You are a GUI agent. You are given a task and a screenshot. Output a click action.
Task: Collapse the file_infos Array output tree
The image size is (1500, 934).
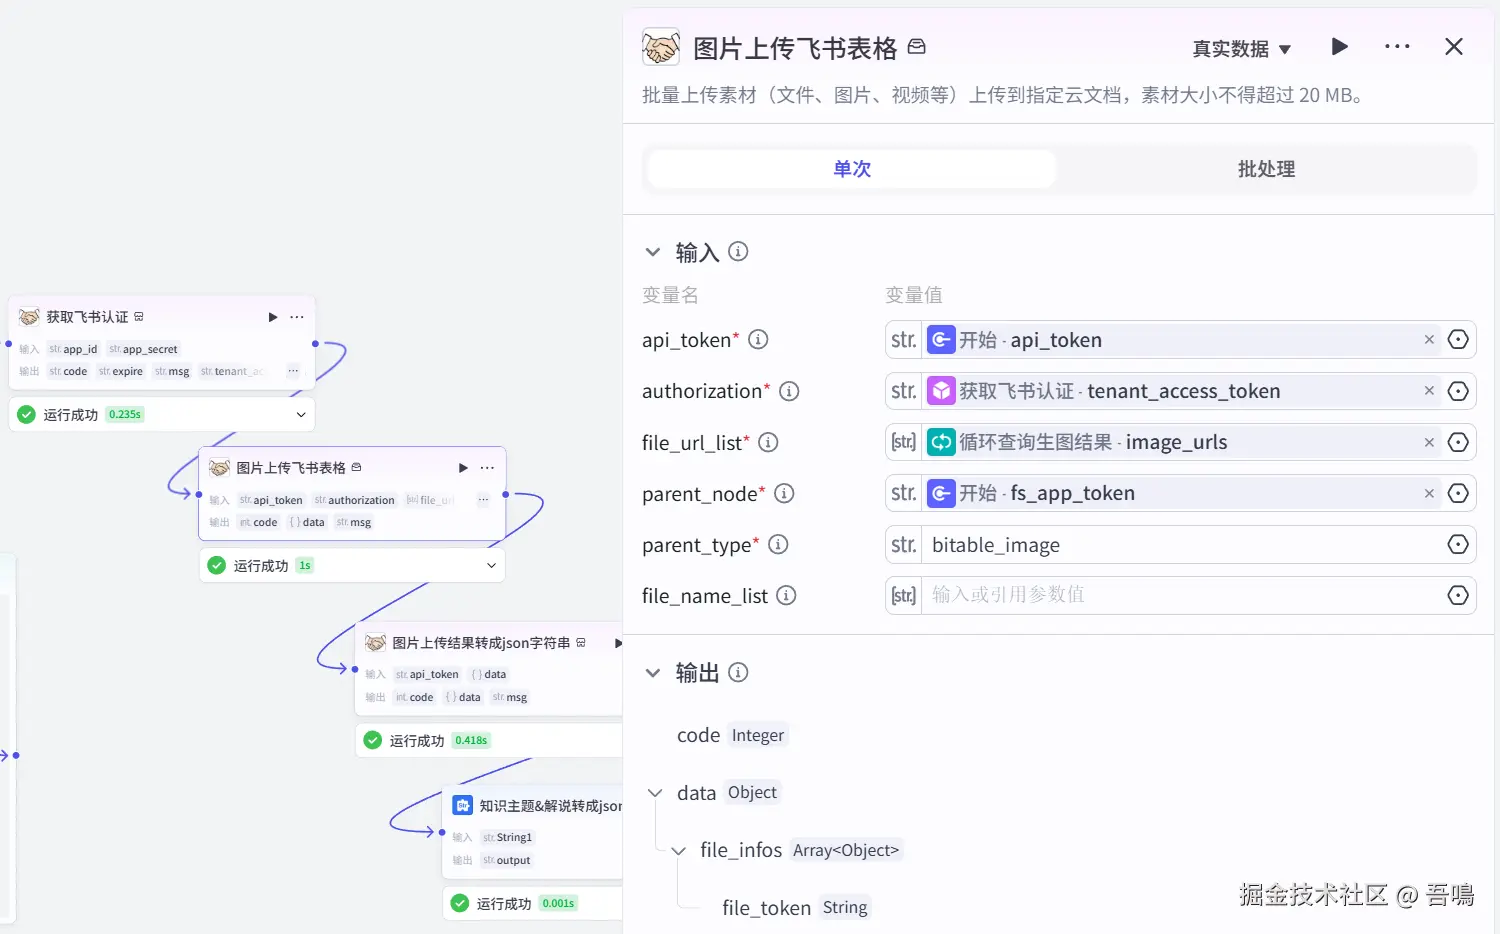(679, 851)
